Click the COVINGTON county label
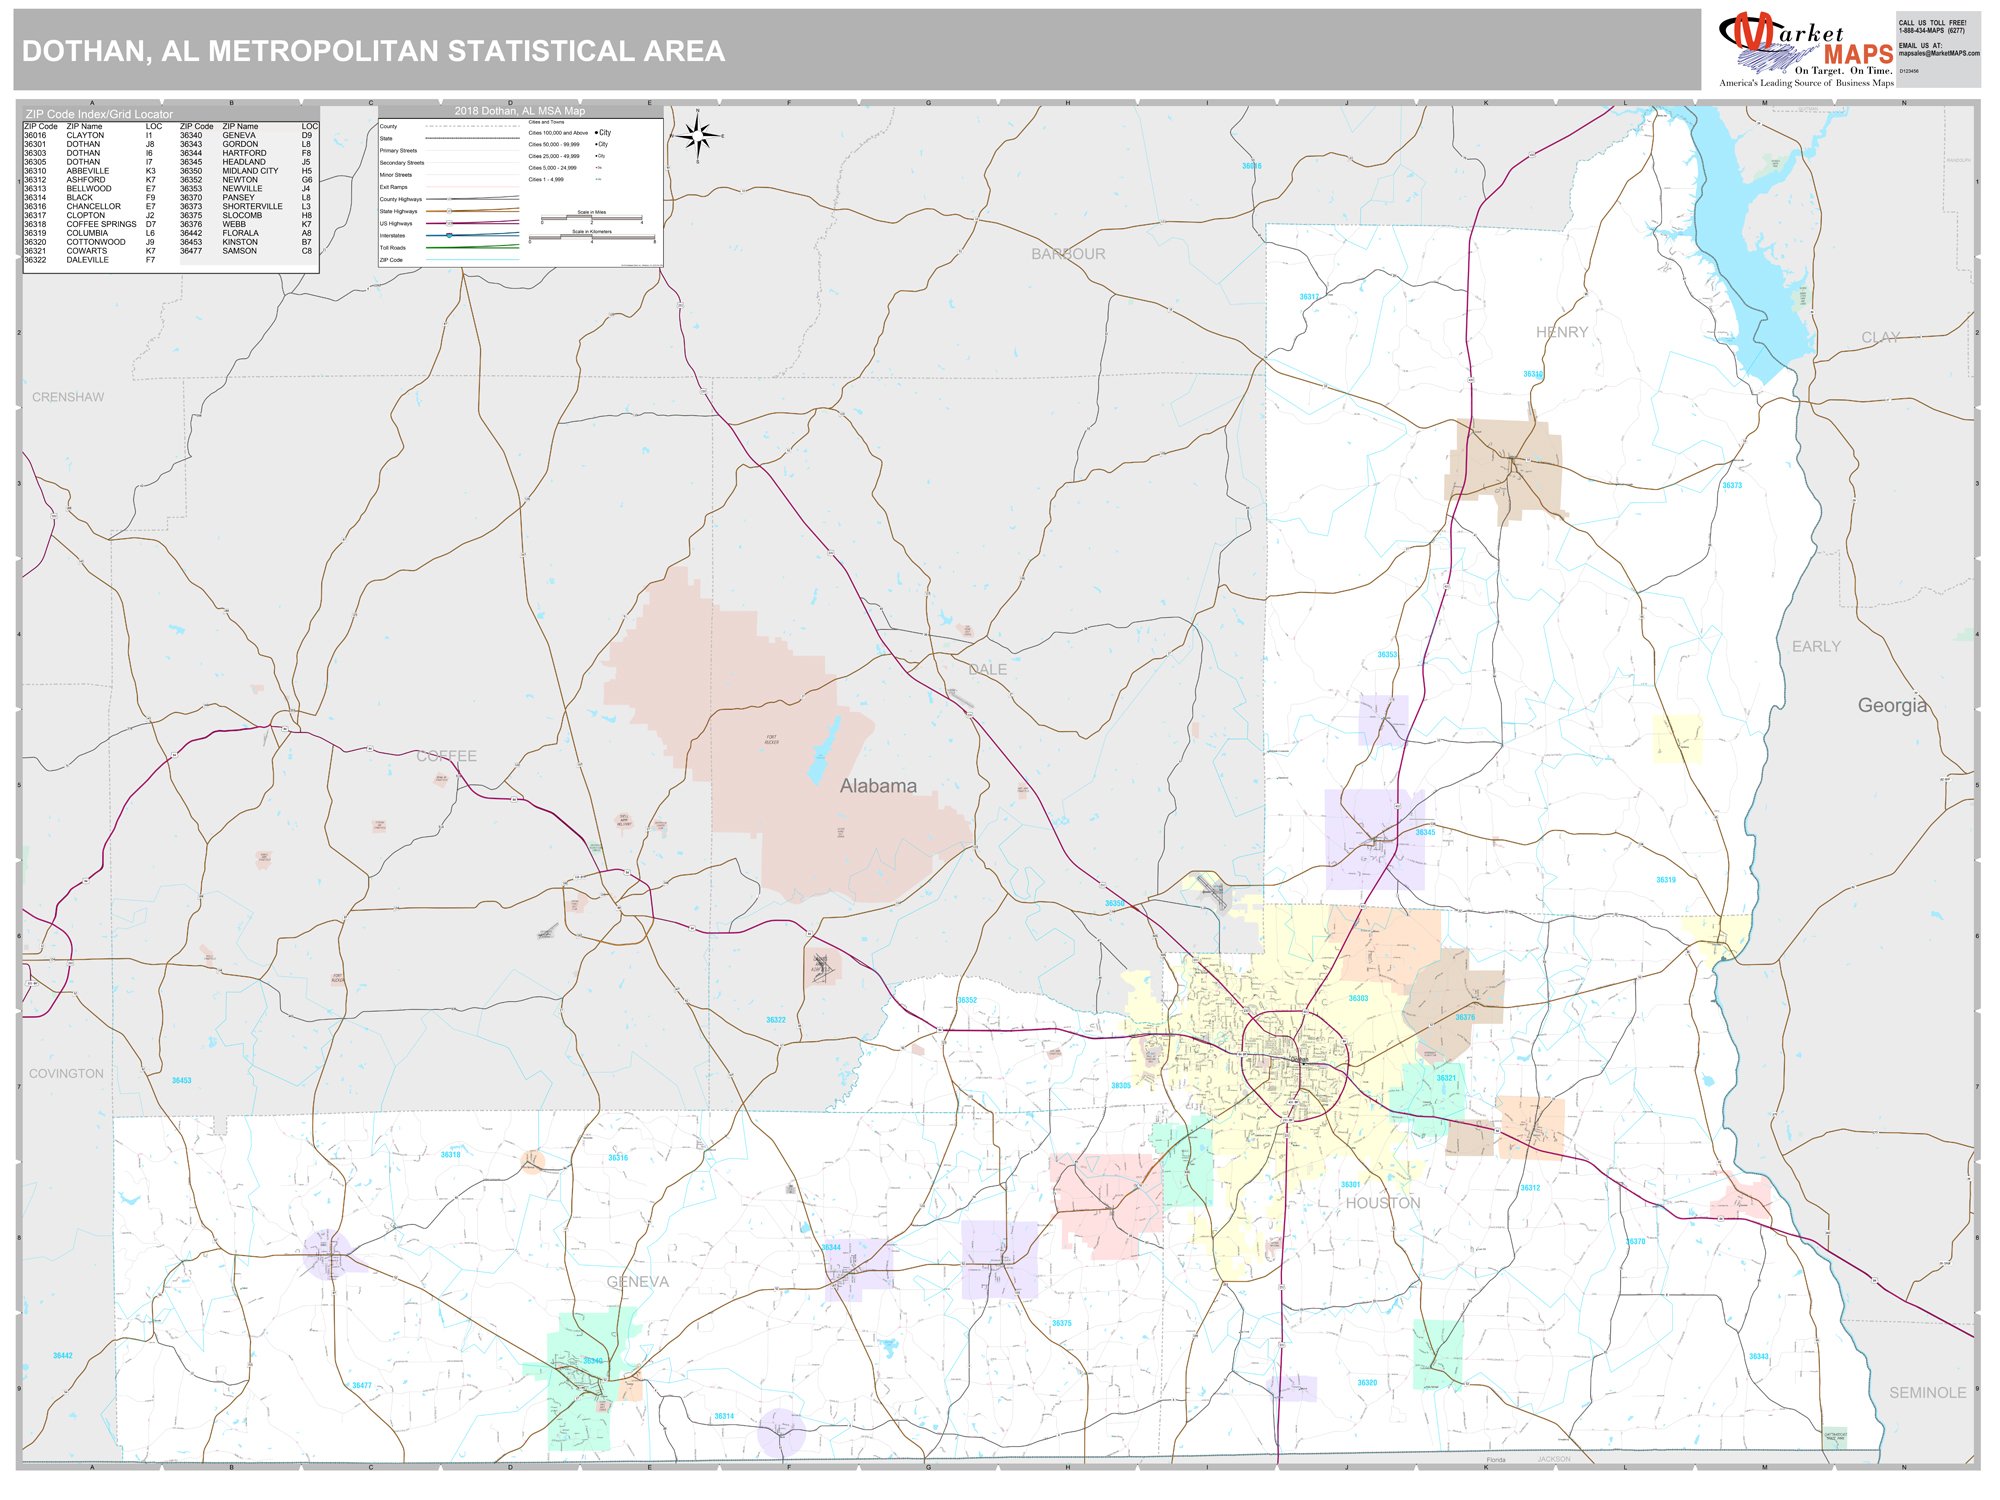Screen dimensions: 2000x1500 [66, 1074]
